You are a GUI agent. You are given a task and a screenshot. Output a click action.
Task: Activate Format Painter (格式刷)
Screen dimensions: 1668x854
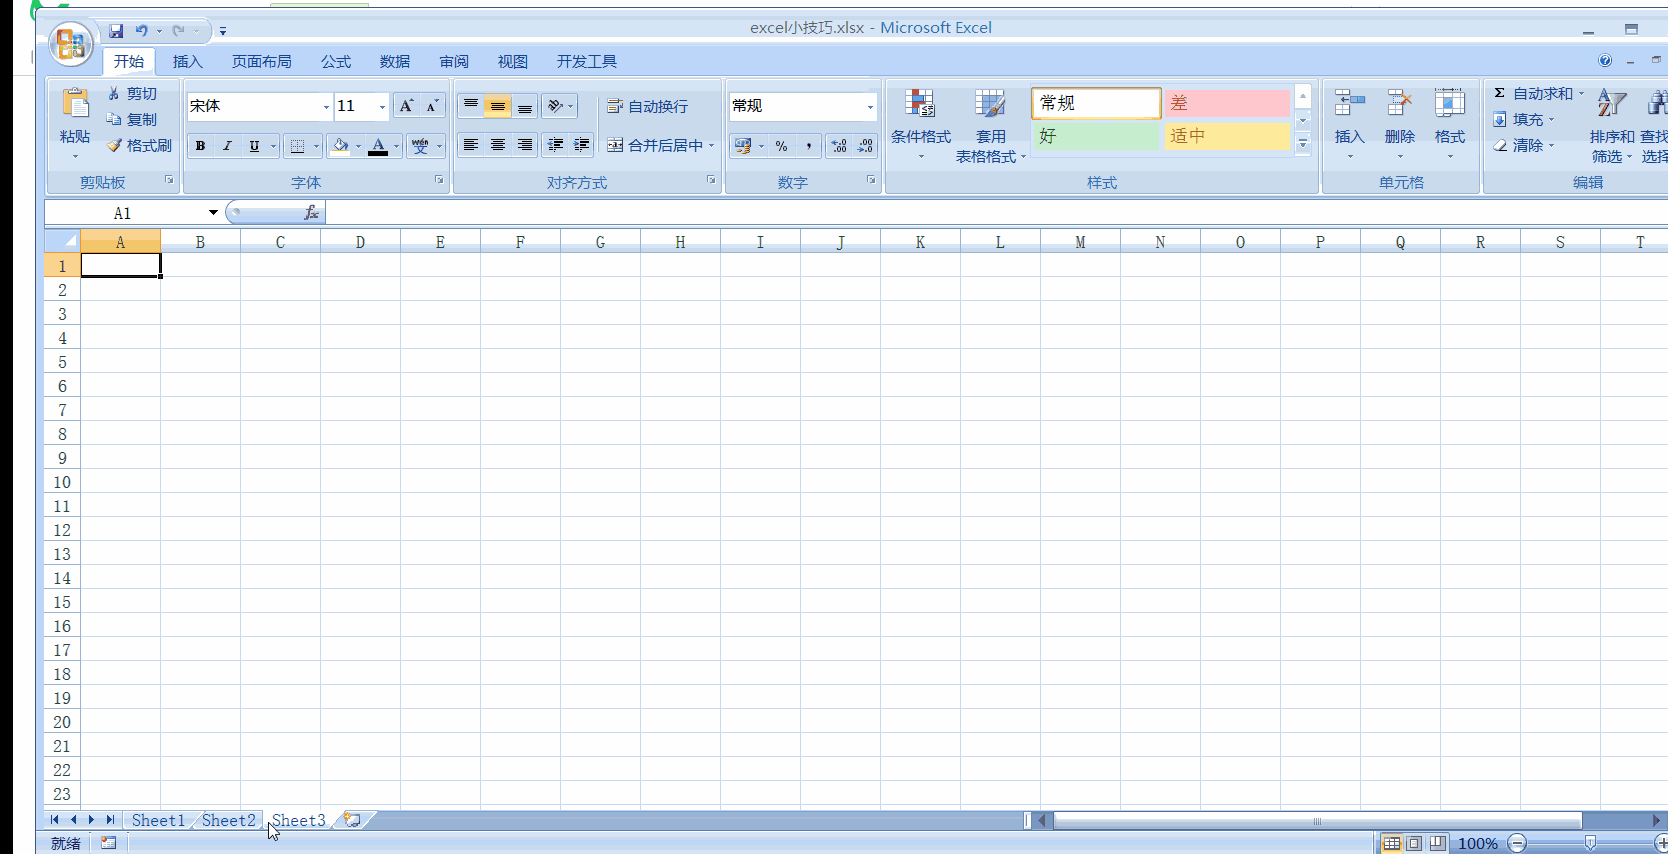point(140,145)
